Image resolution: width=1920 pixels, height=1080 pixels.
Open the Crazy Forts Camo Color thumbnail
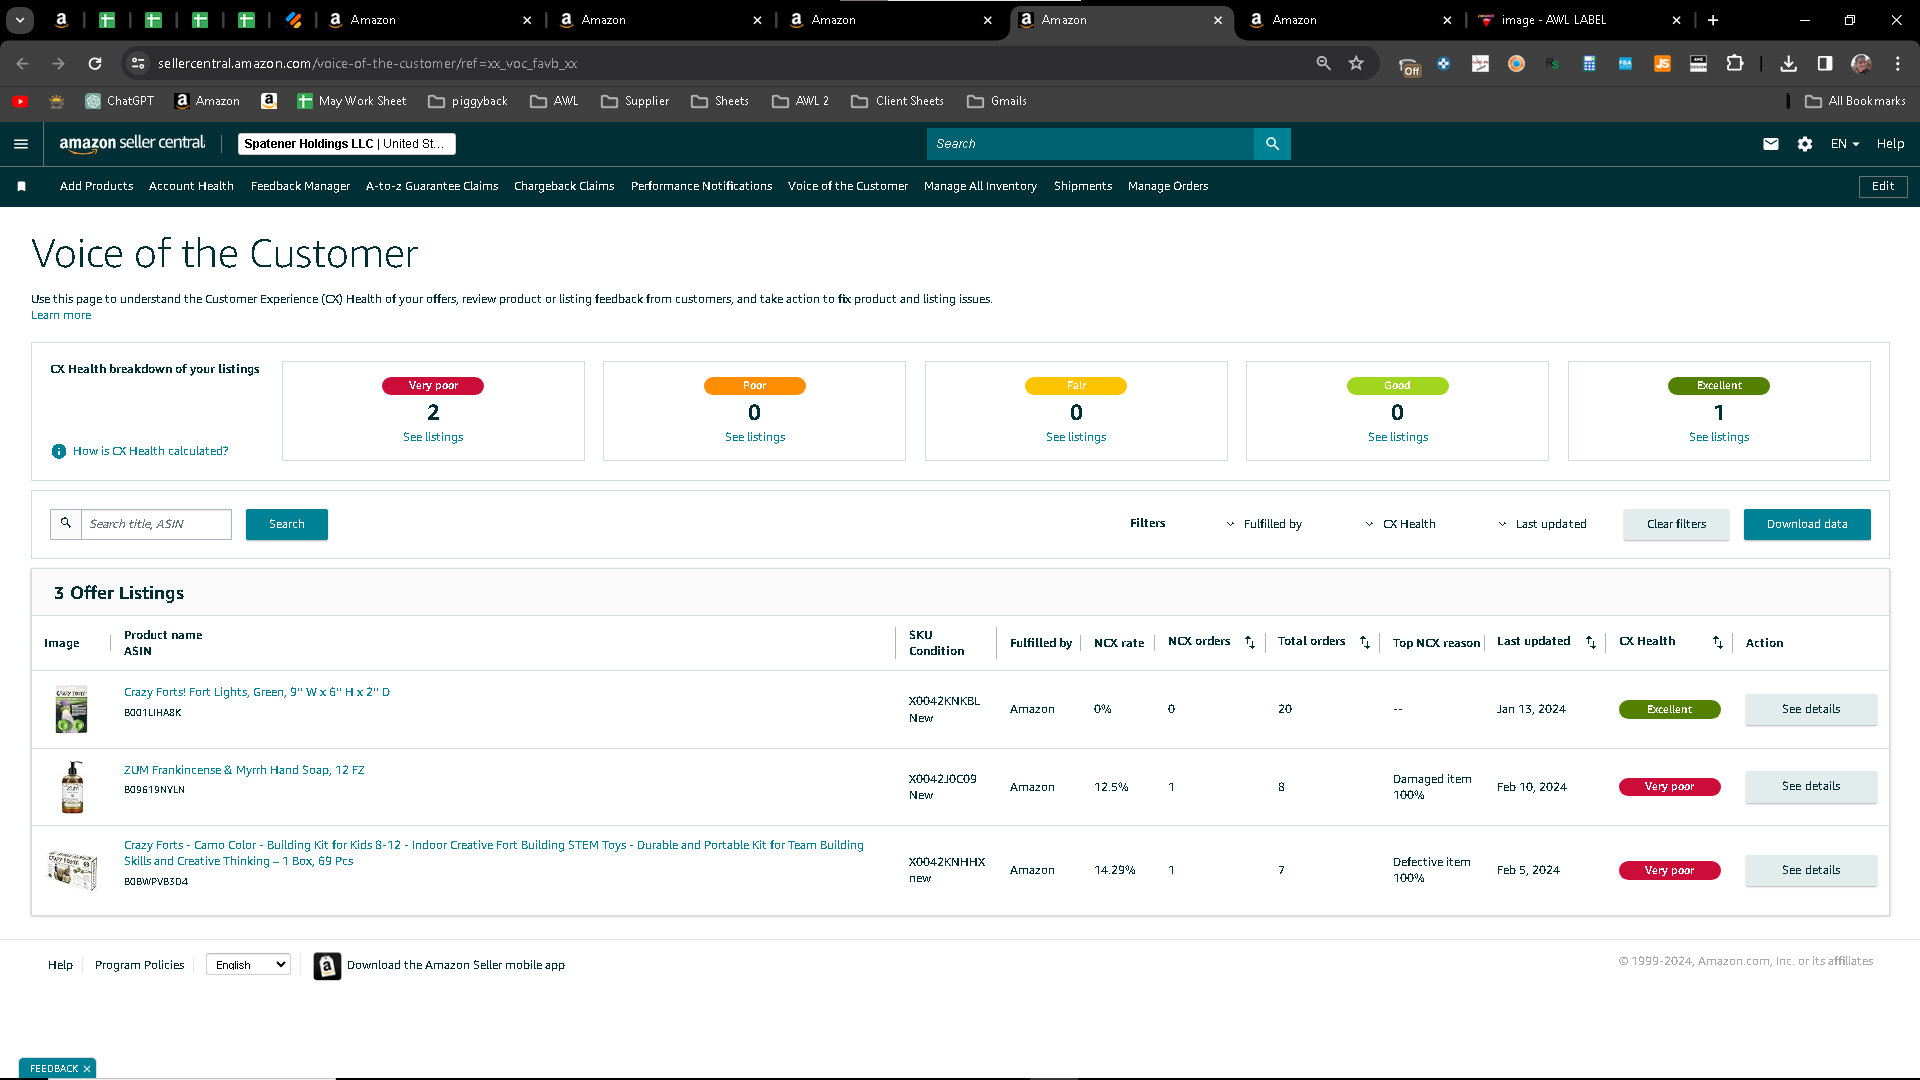72,870
